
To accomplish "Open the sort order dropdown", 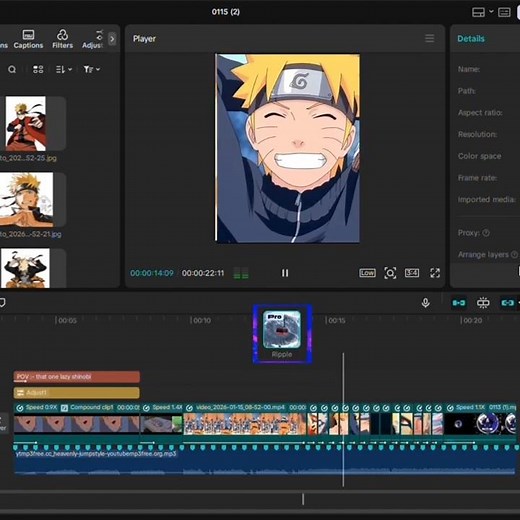I will (x=64, y=69).
